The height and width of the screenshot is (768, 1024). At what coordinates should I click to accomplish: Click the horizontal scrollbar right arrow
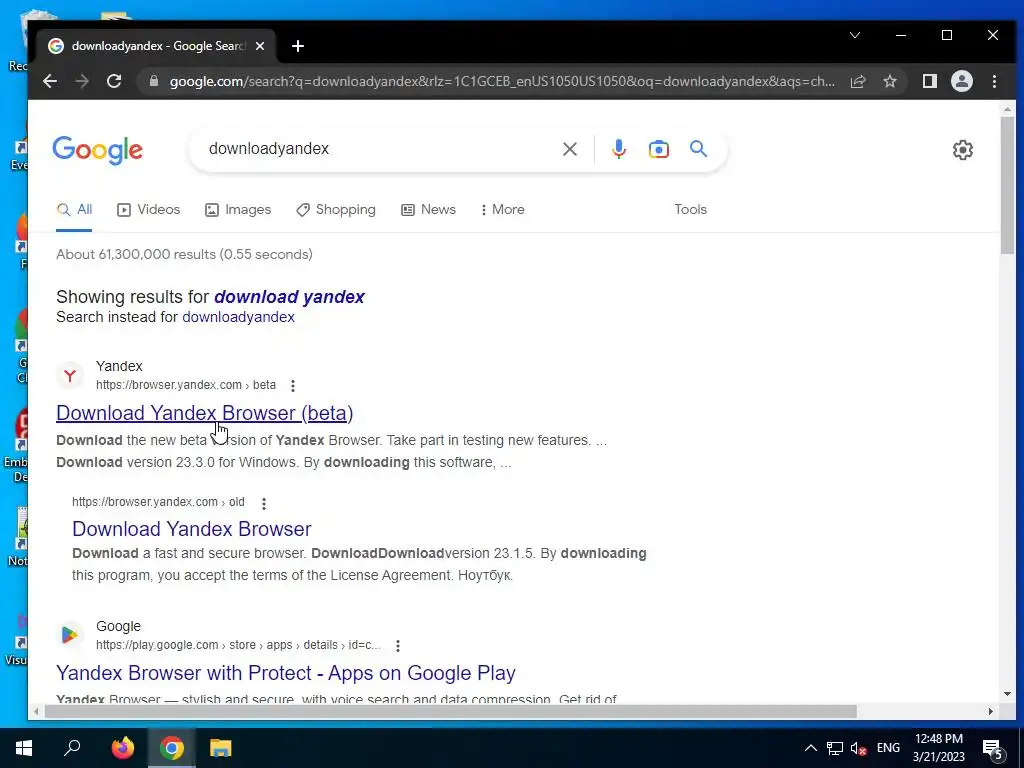[x=990, y=711]
